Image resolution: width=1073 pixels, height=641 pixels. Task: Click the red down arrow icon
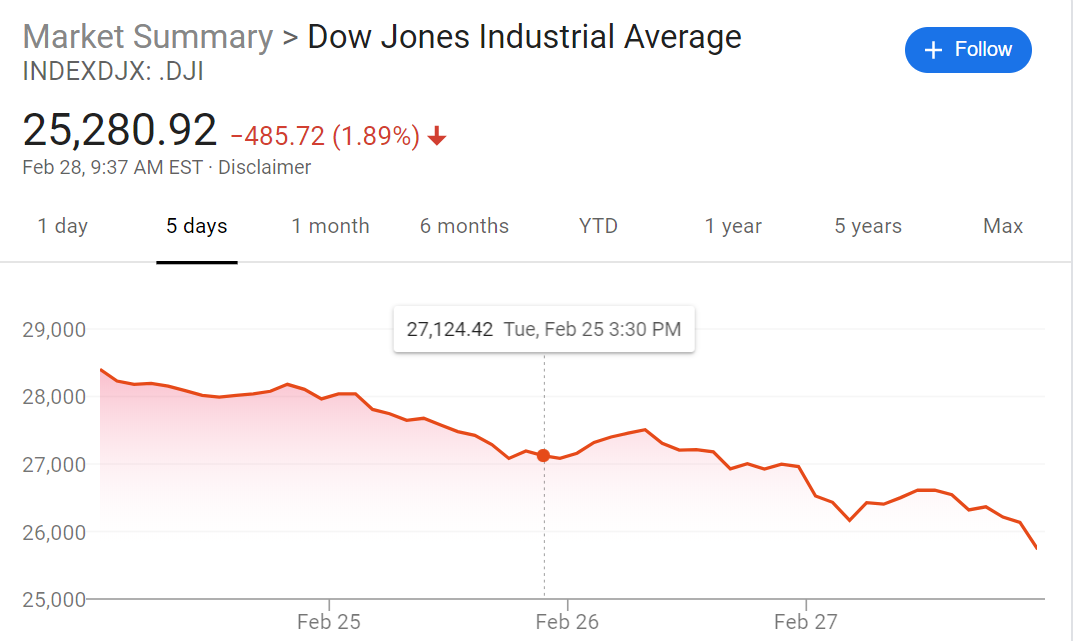click(437, 136)
